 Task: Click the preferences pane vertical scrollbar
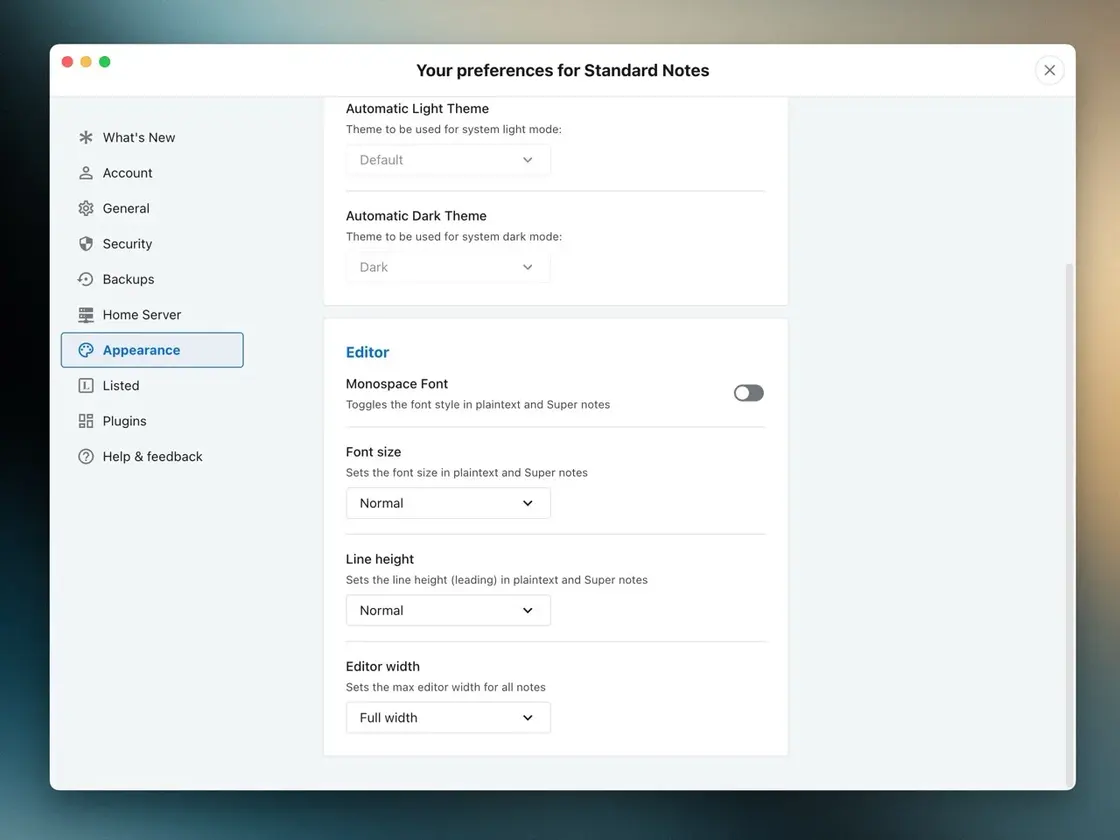coord(1069,525)
